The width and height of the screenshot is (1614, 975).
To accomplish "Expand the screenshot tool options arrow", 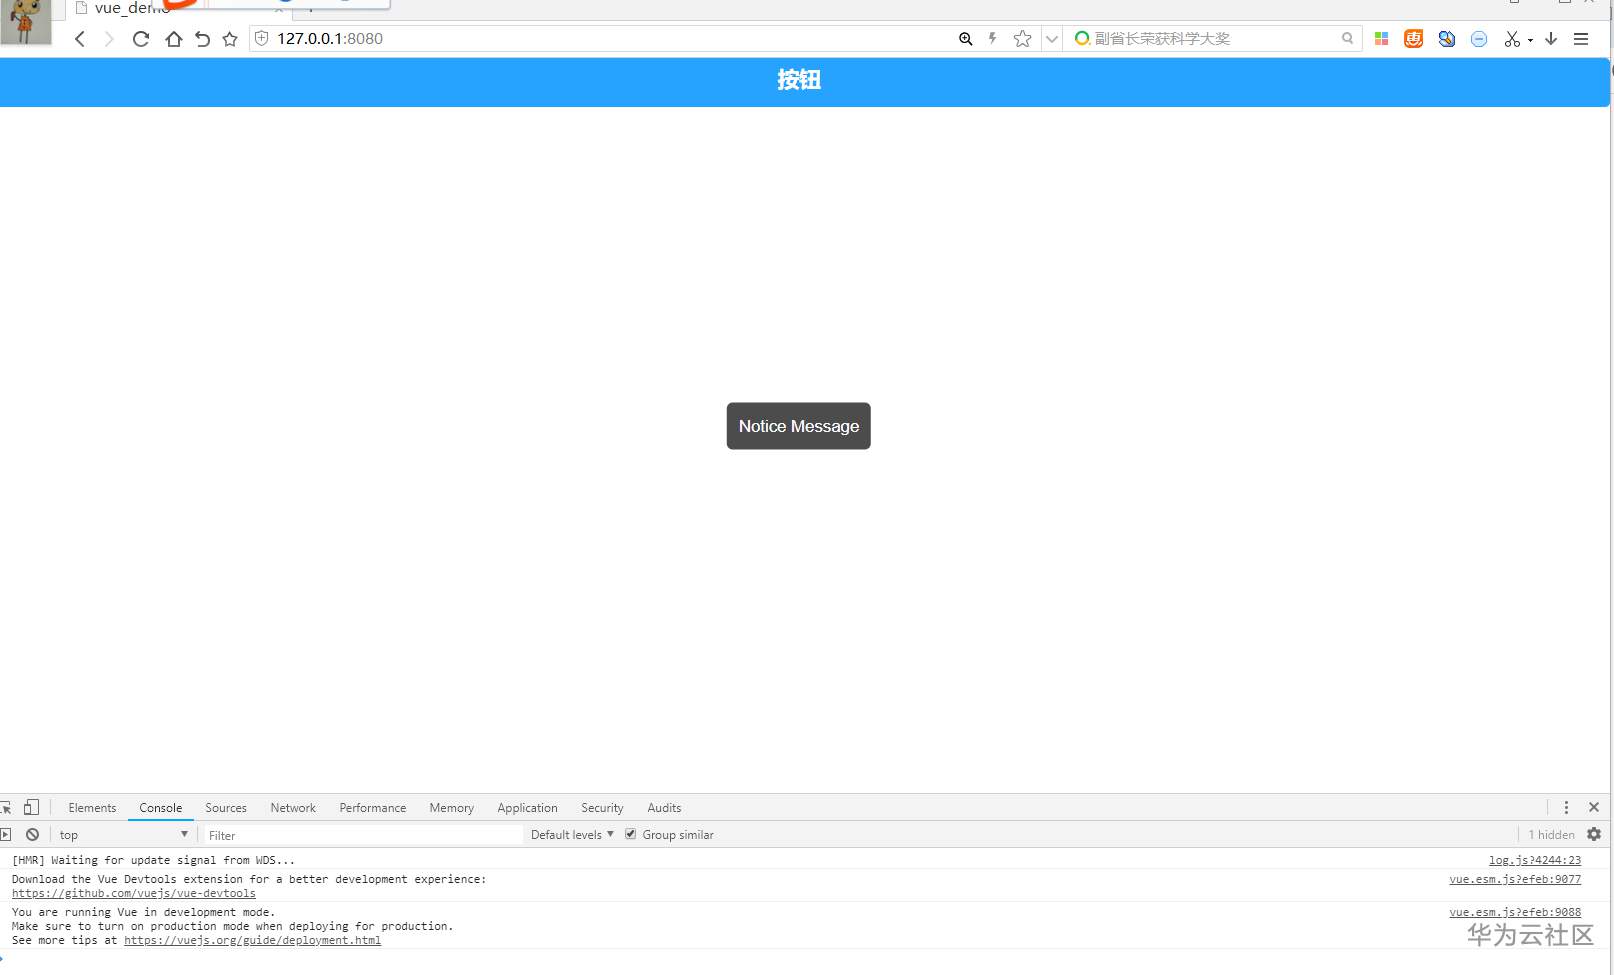I will tap(1530, 41).
